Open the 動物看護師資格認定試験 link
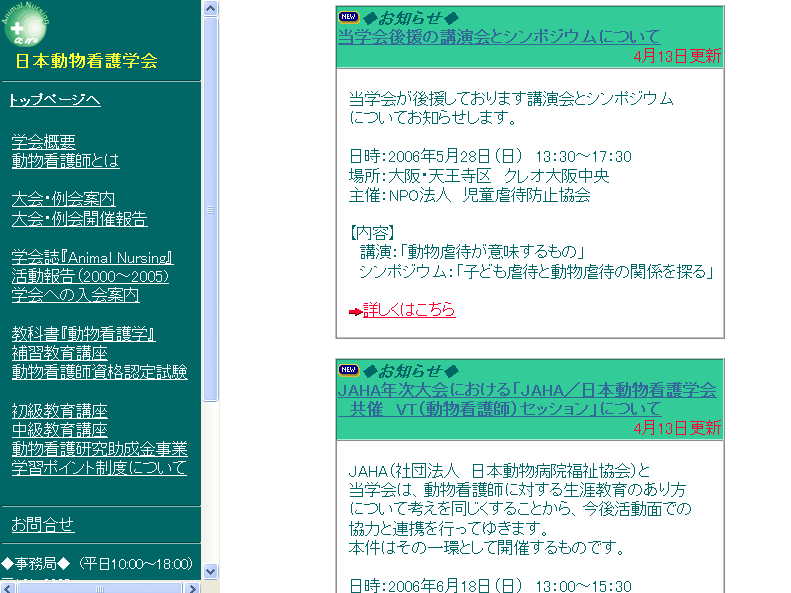791x593 pixels. click(x=99, y=372)
